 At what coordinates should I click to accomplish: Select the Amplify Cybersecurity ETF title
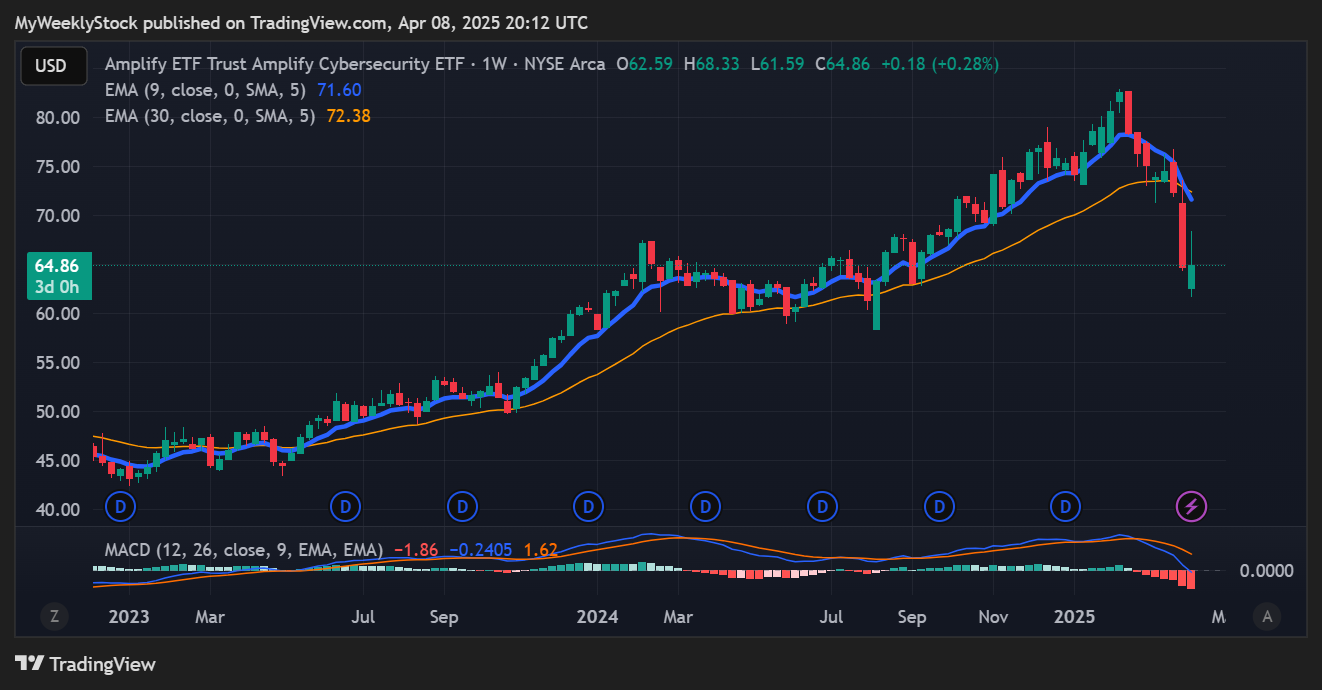(355, 64)
